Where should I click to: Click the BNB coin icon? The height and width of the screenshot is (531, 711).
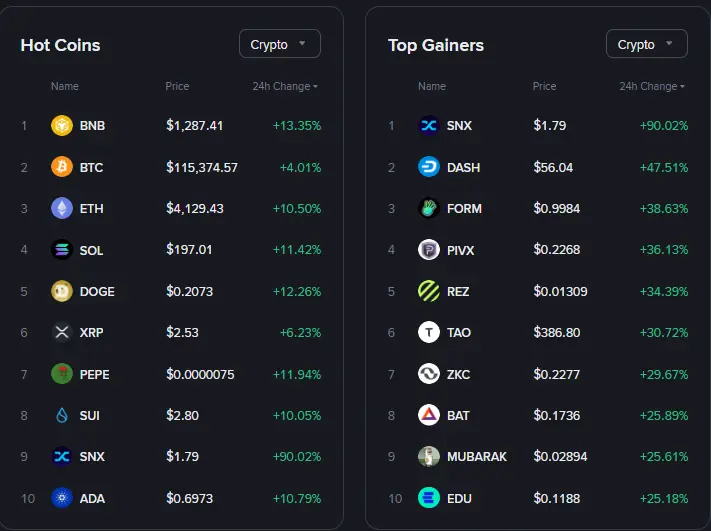click(62, 126)
